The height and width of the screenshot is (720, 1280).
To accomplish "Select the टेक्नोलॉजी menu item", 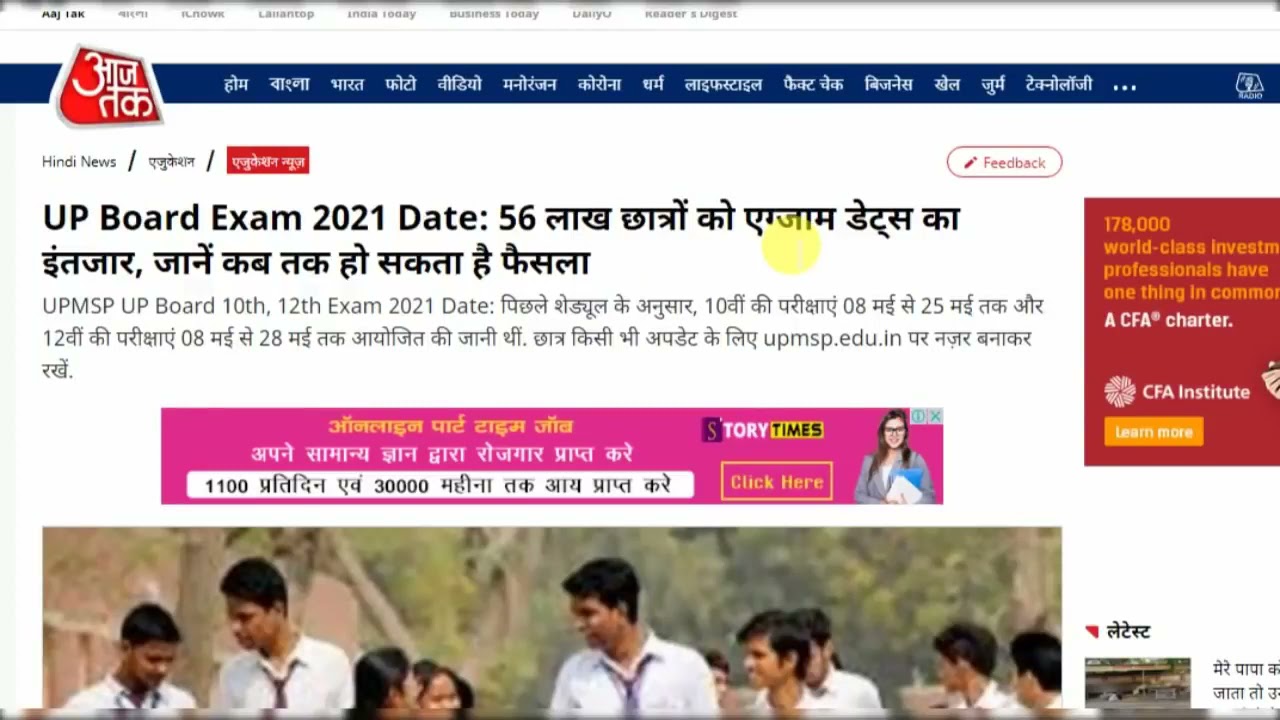I will point(1059,84).
